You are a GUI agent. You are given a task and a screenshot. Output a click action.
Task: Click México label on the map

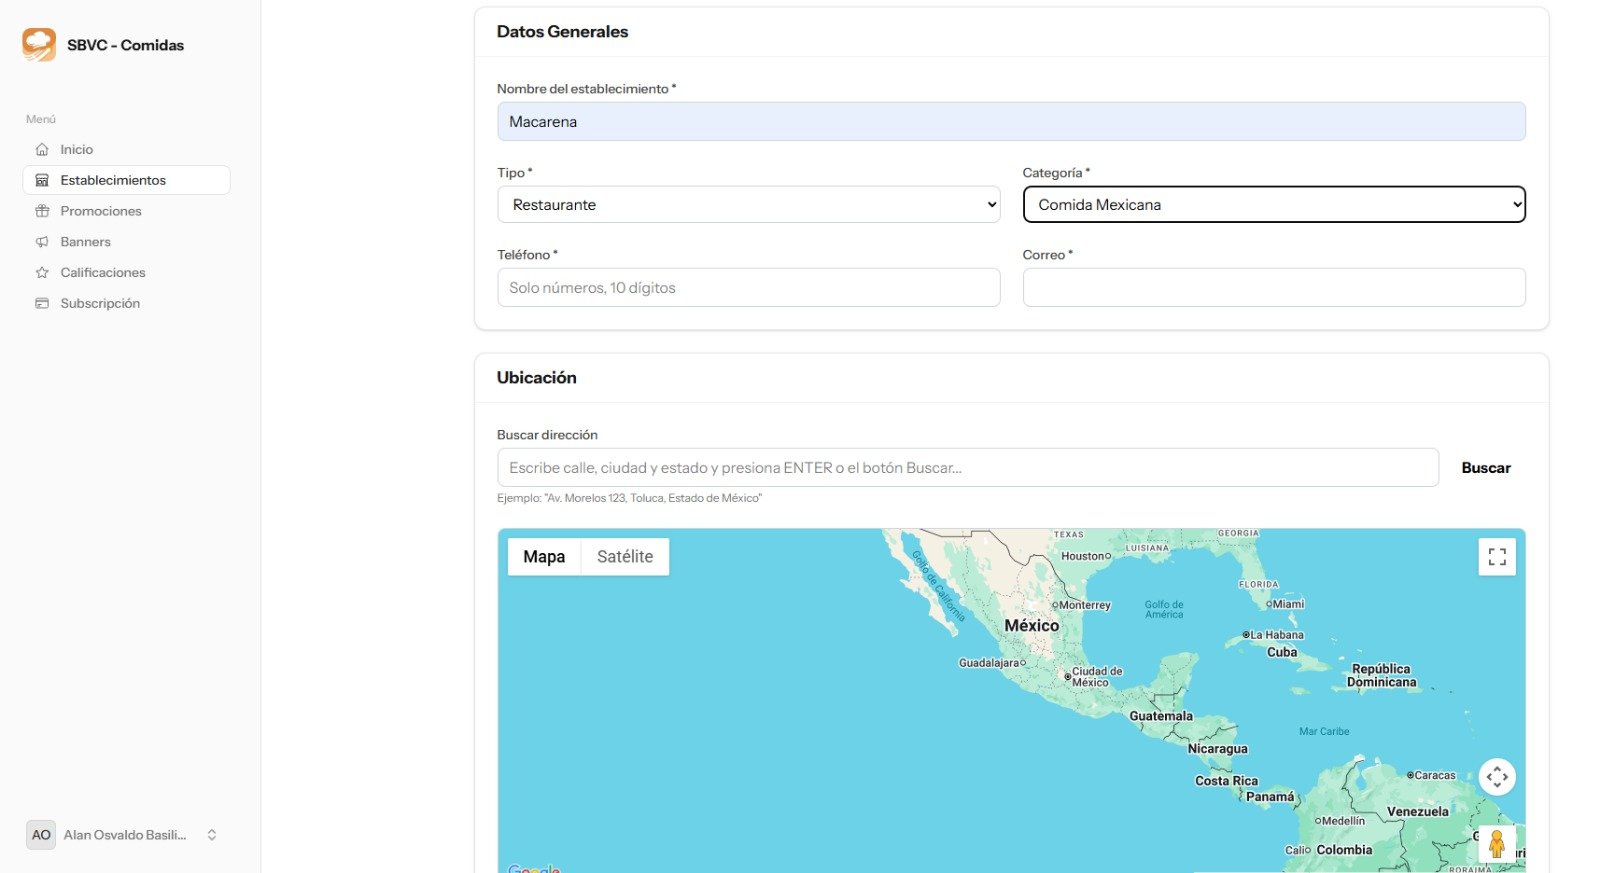click(x=1032, y=625)
